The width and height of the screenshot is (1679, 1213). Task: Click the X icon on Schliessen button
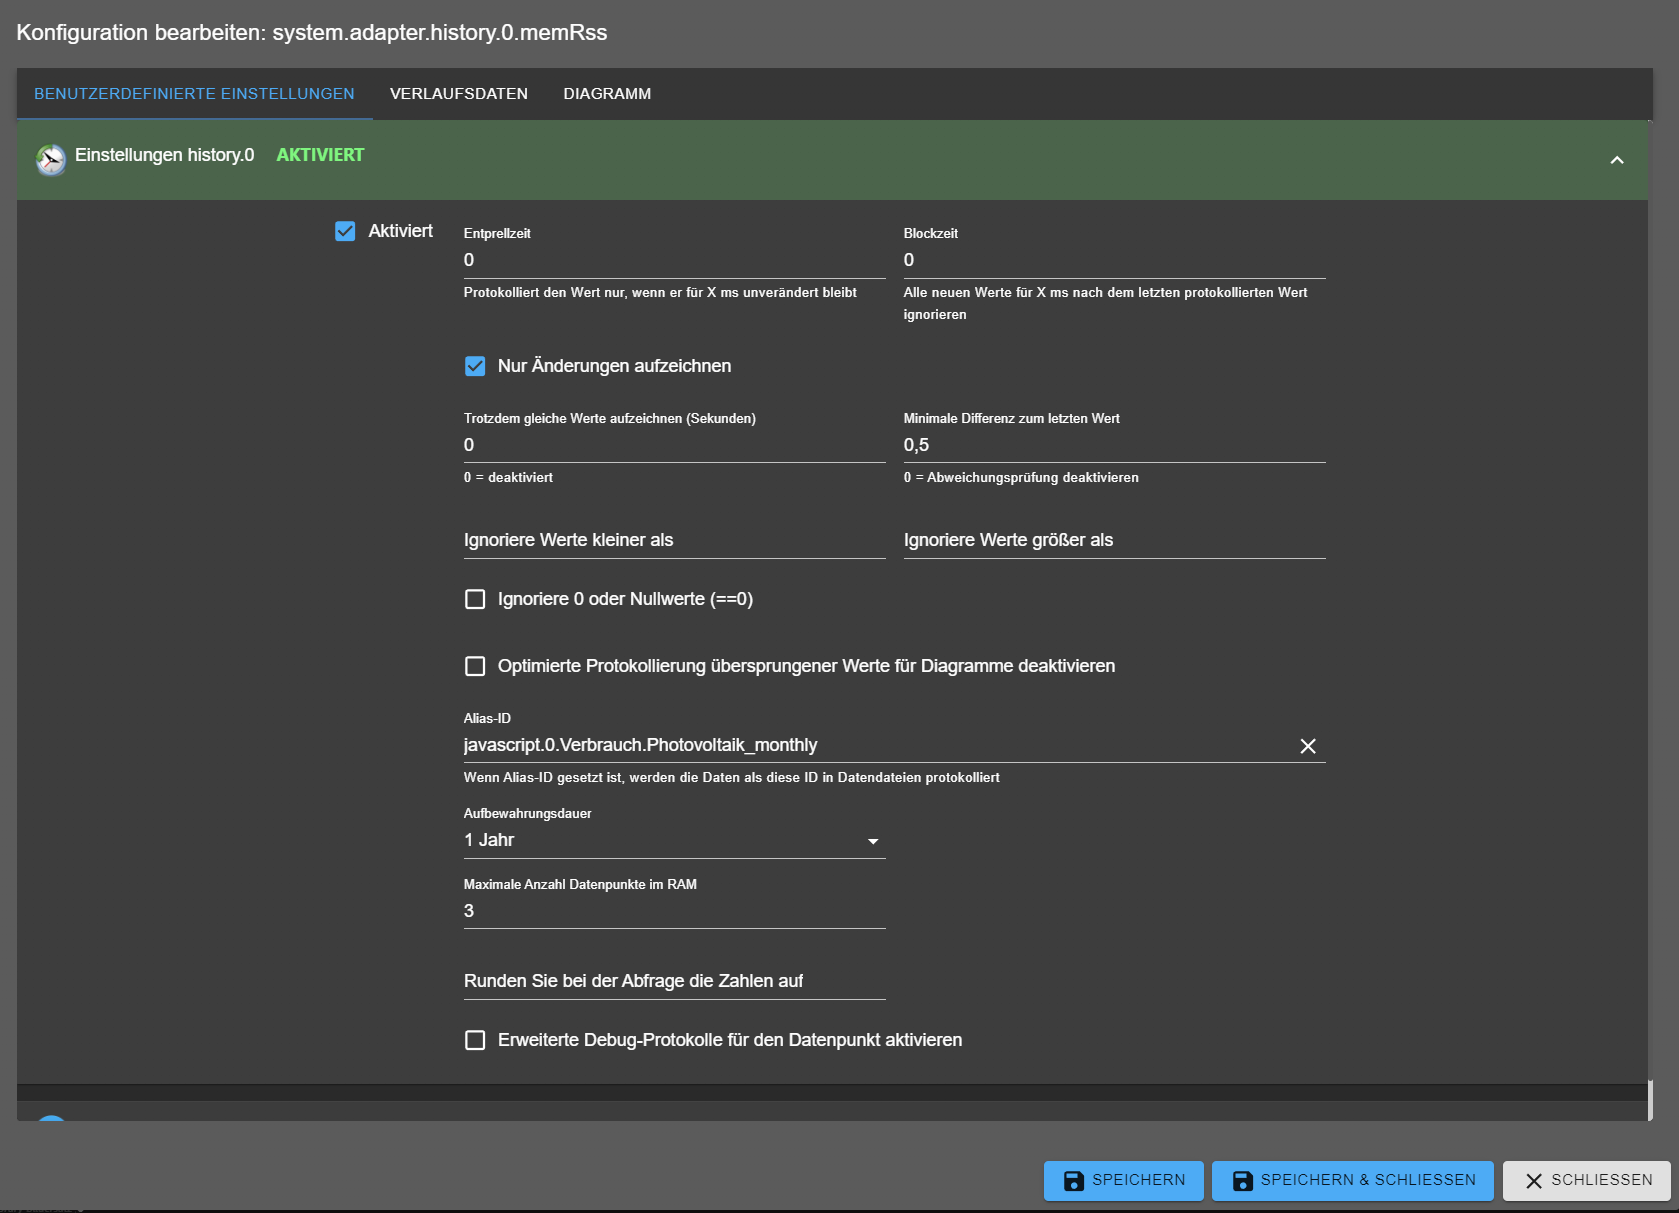pyautogui.click(x=1533, y=1181)
